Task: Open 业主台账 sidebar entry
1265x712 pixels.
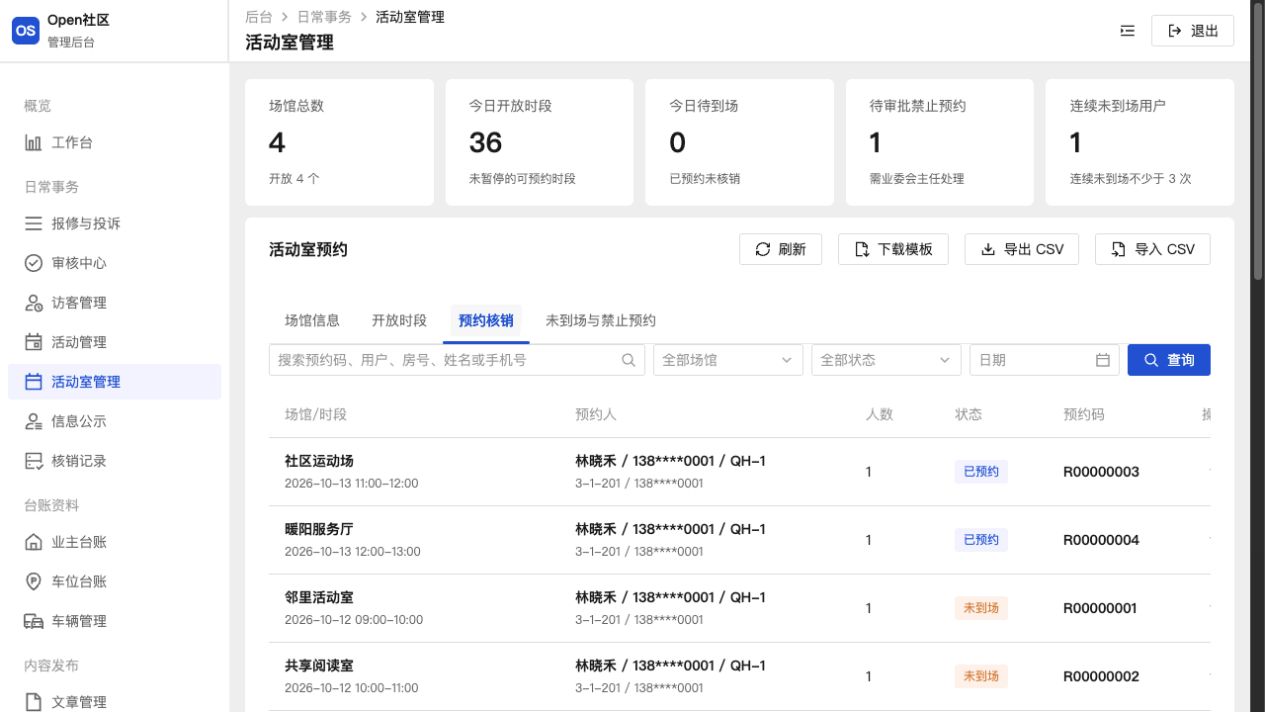Action: click(x=114, y=542)
